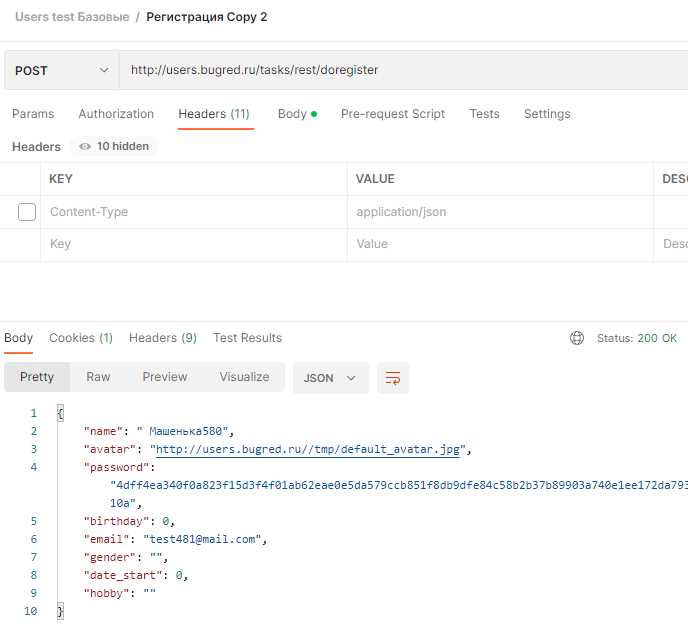Click the "password" key in response
This screenshot has width=688, height=636.
116,467
